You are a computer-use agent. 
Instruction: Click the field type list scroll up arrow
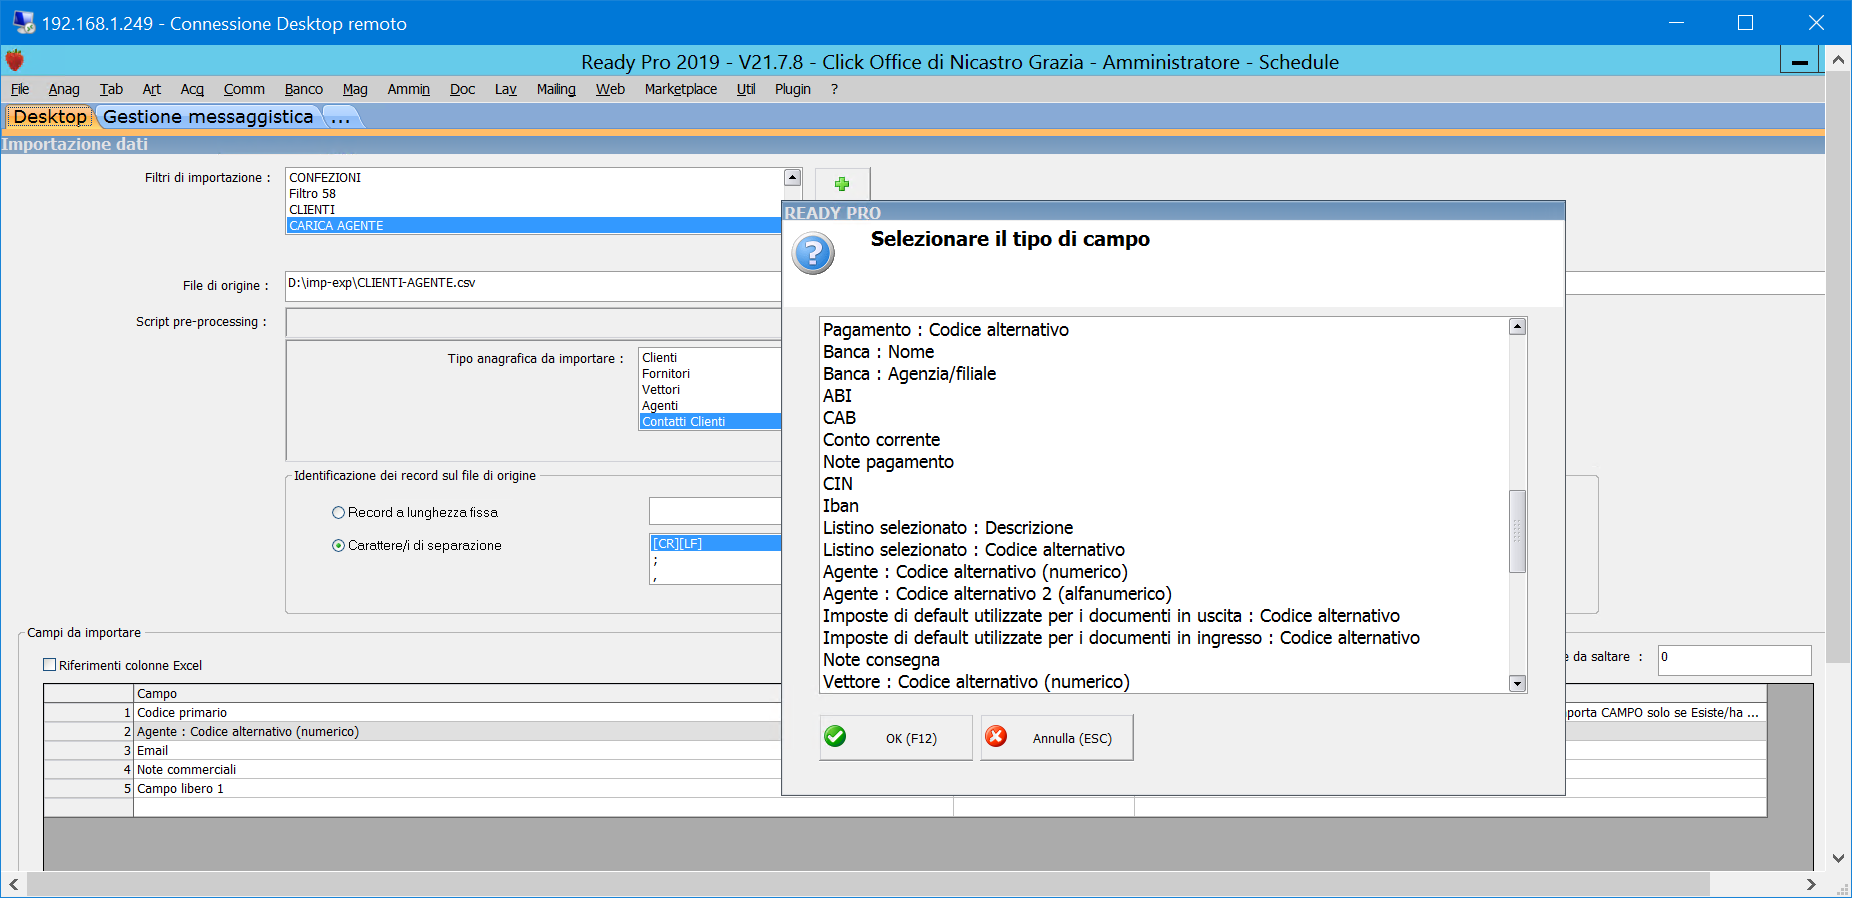pyautogui.click(x=1517, y=326)
